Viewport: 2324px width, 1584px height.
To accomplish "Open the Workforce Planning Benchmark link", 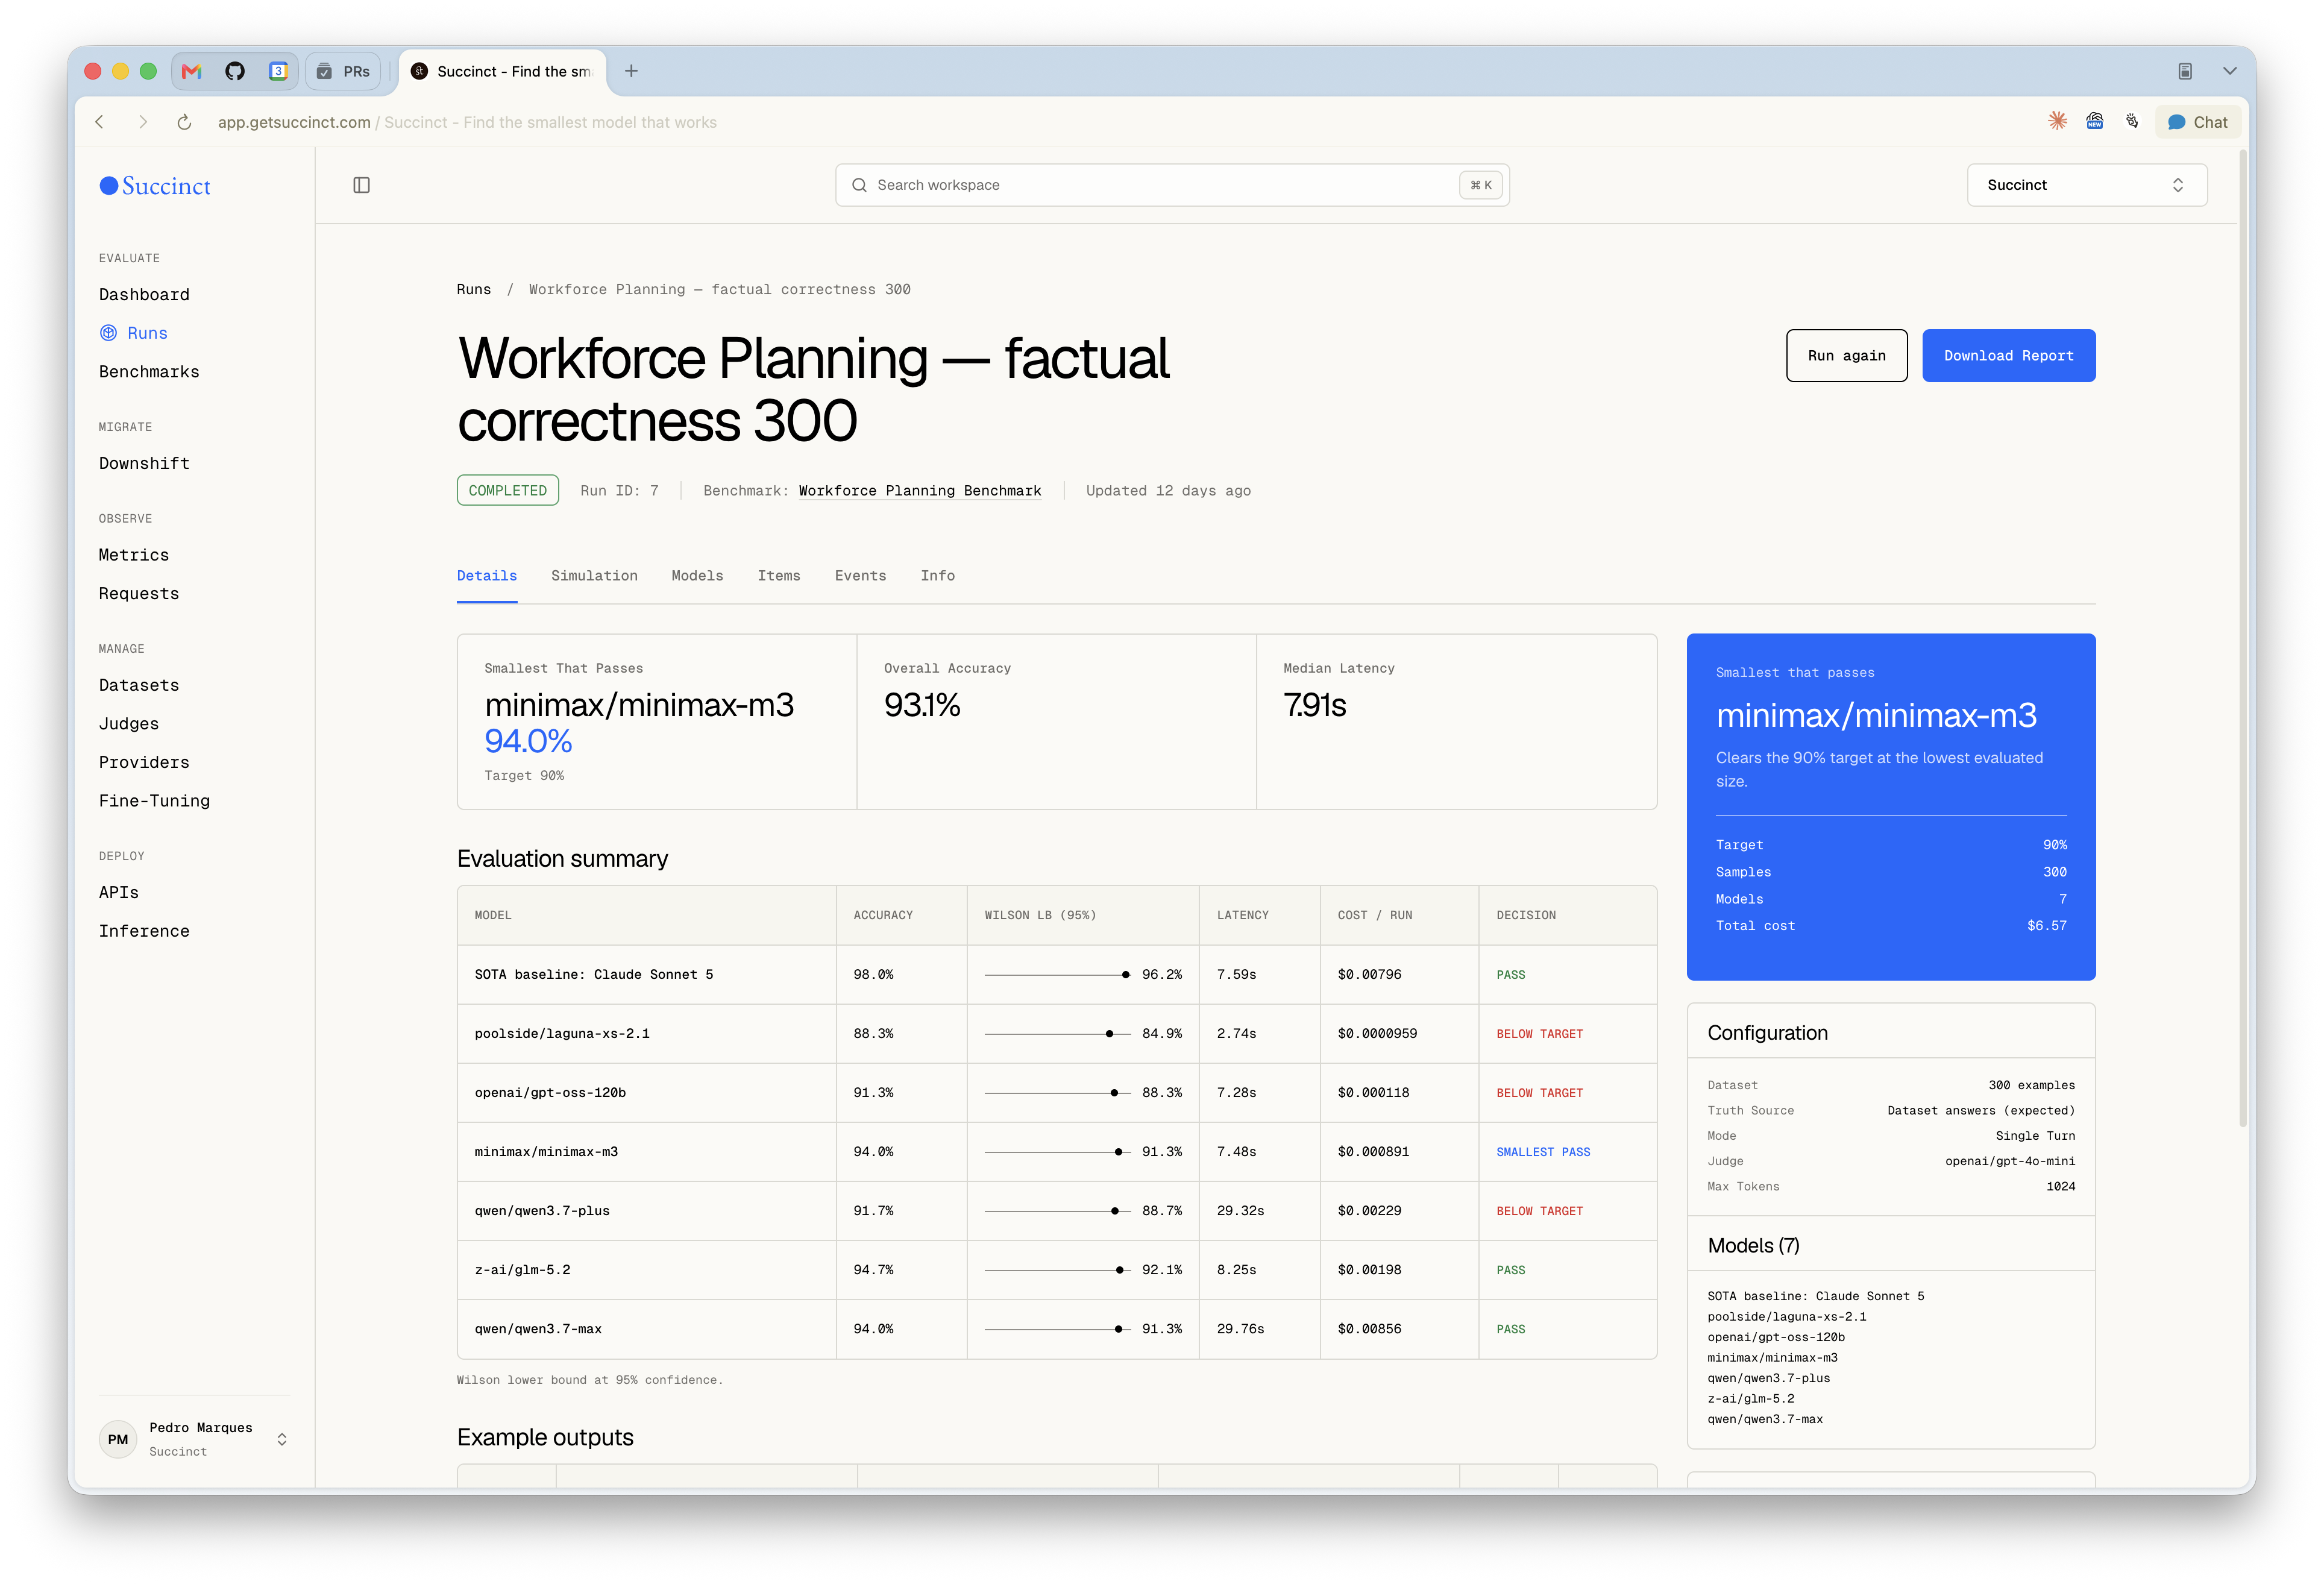I will (x=919, y=490).
